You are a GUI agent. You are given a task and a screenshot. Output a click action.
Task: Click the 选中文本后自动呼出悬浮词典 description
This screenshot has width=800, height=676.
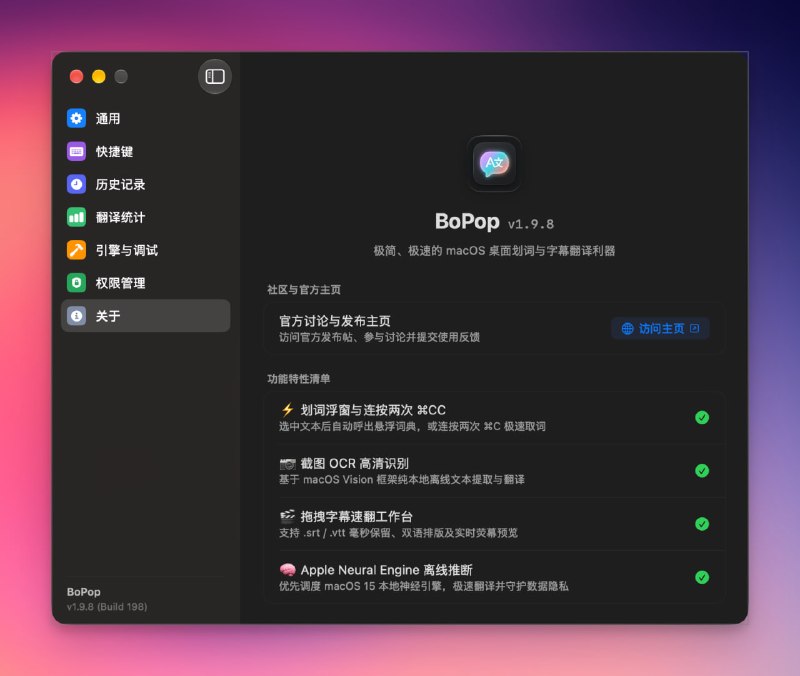tap(412, 427)
